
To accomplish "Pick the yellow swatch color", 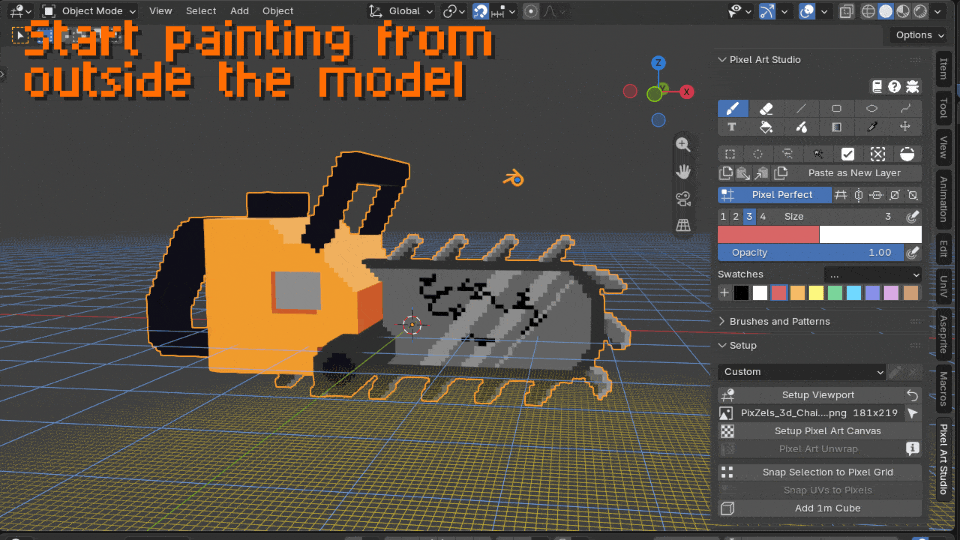I will tap(816, 293).
